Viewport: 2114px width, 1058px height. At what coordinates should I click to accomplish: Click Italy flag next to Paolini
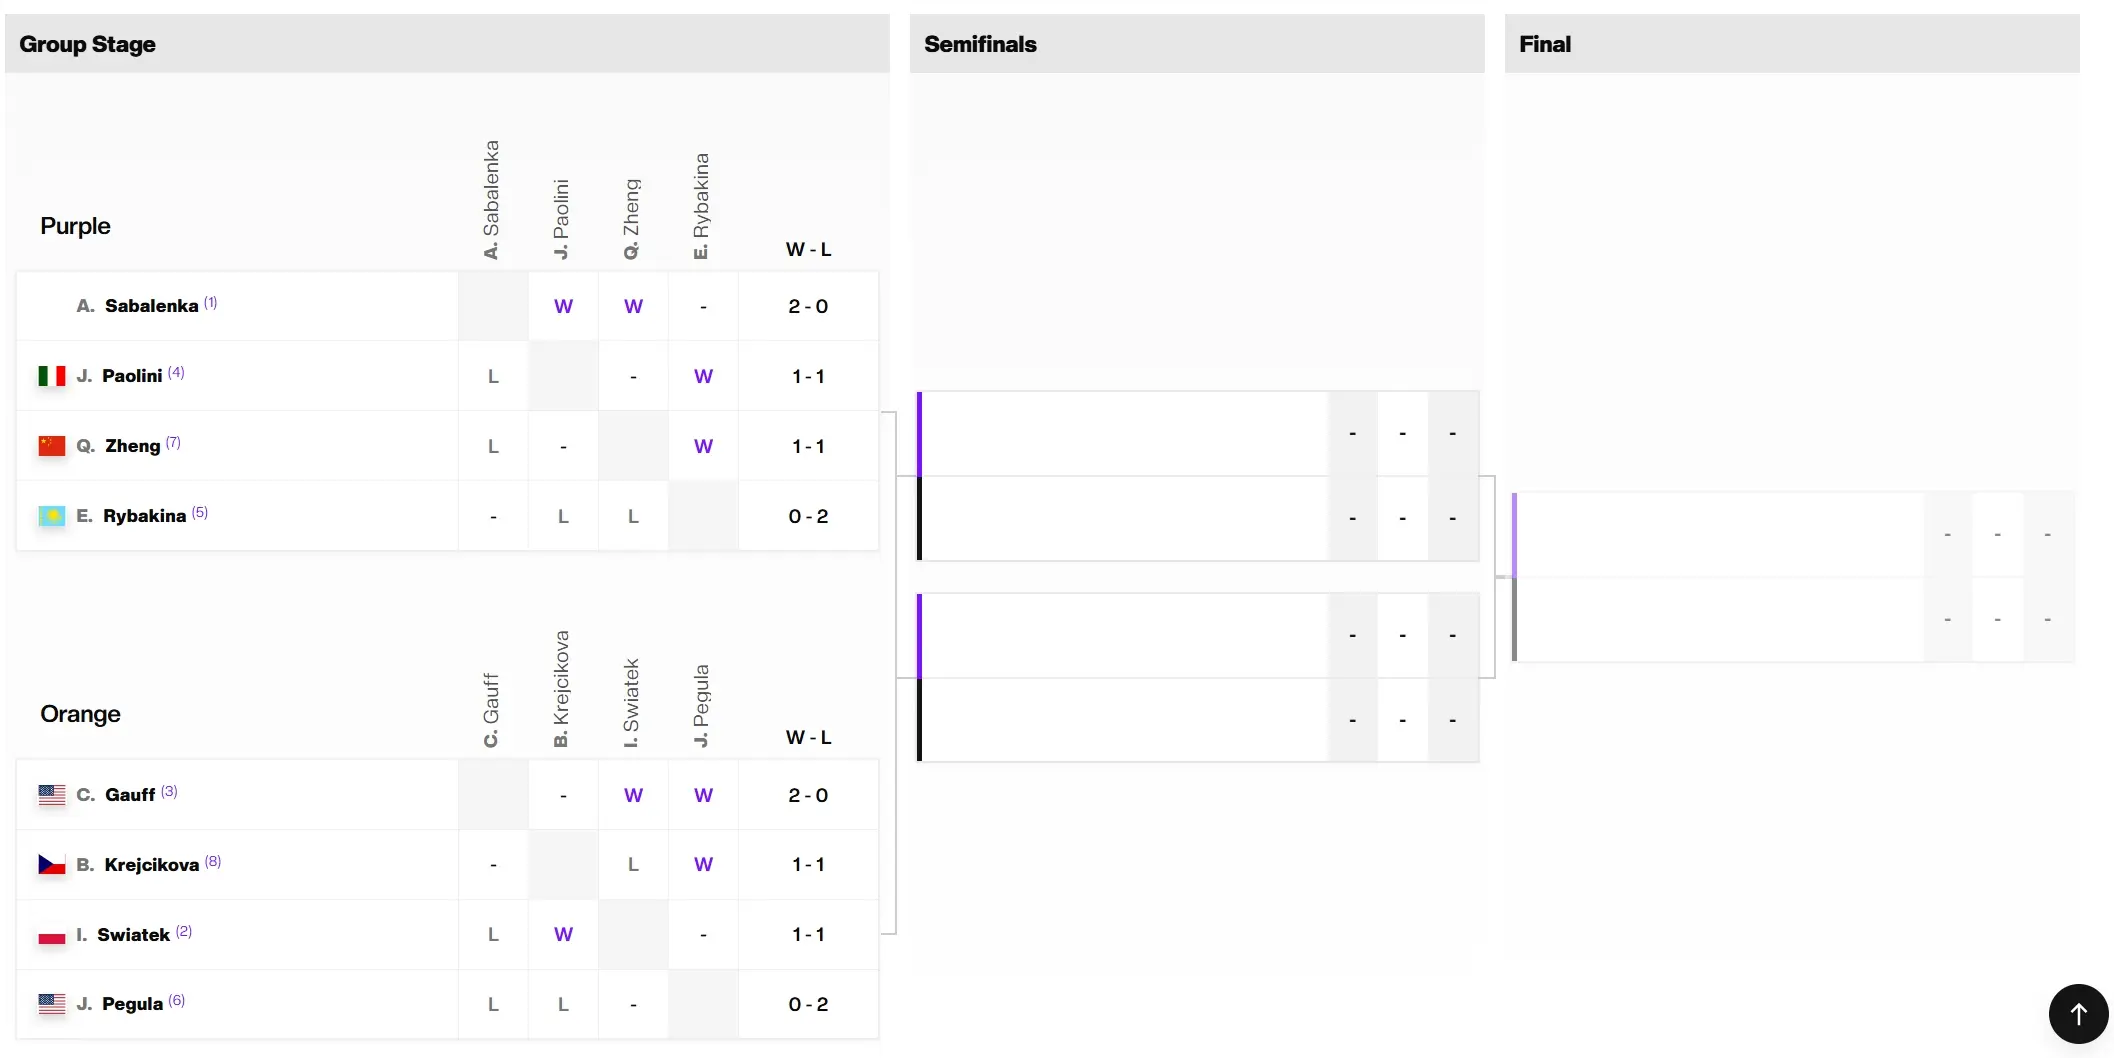52,376
